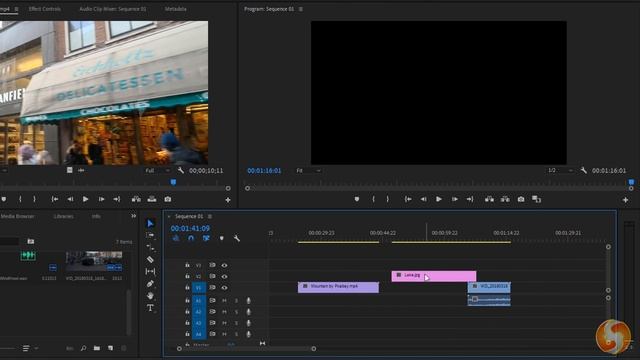Select the Pen tool
Viewport: 640px width, 360px height.
click(150, 283)
